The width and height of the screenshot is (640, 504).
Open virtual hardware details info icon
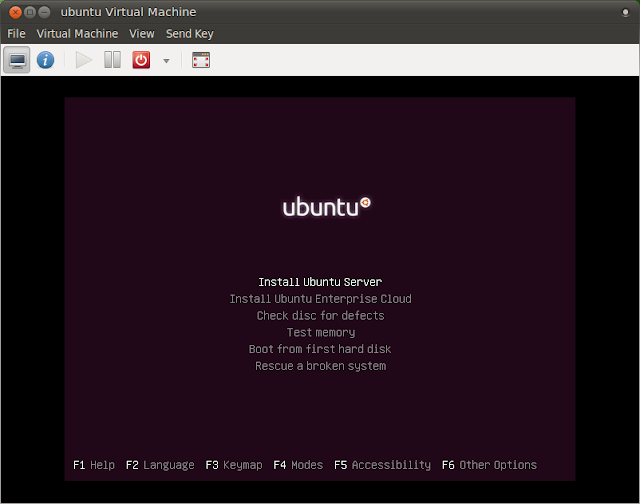click(x=46, y=60)
